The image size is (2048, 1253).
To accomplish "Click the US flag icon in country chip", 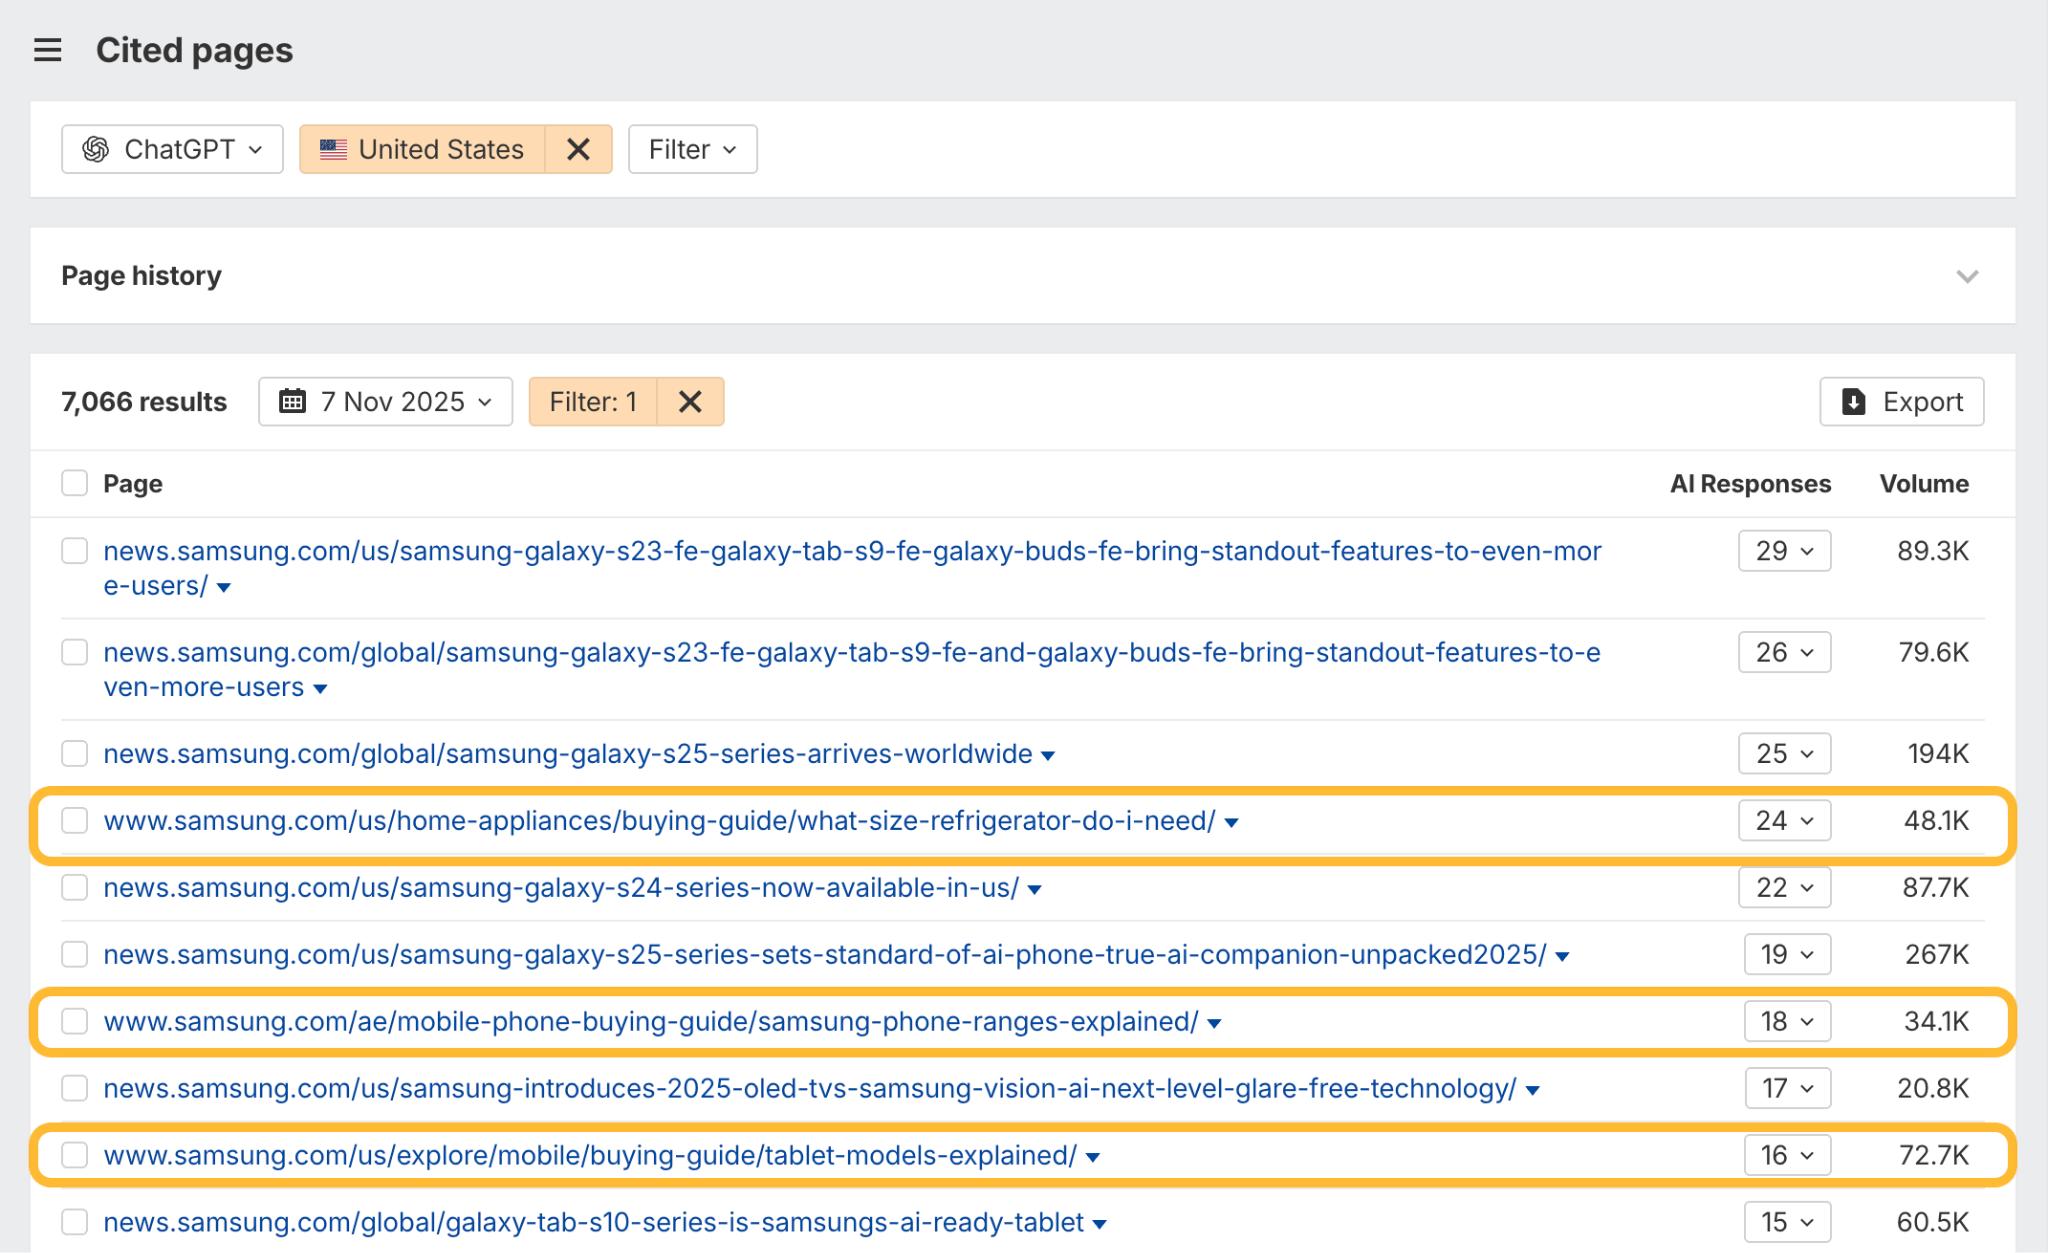I will [333, 148].
